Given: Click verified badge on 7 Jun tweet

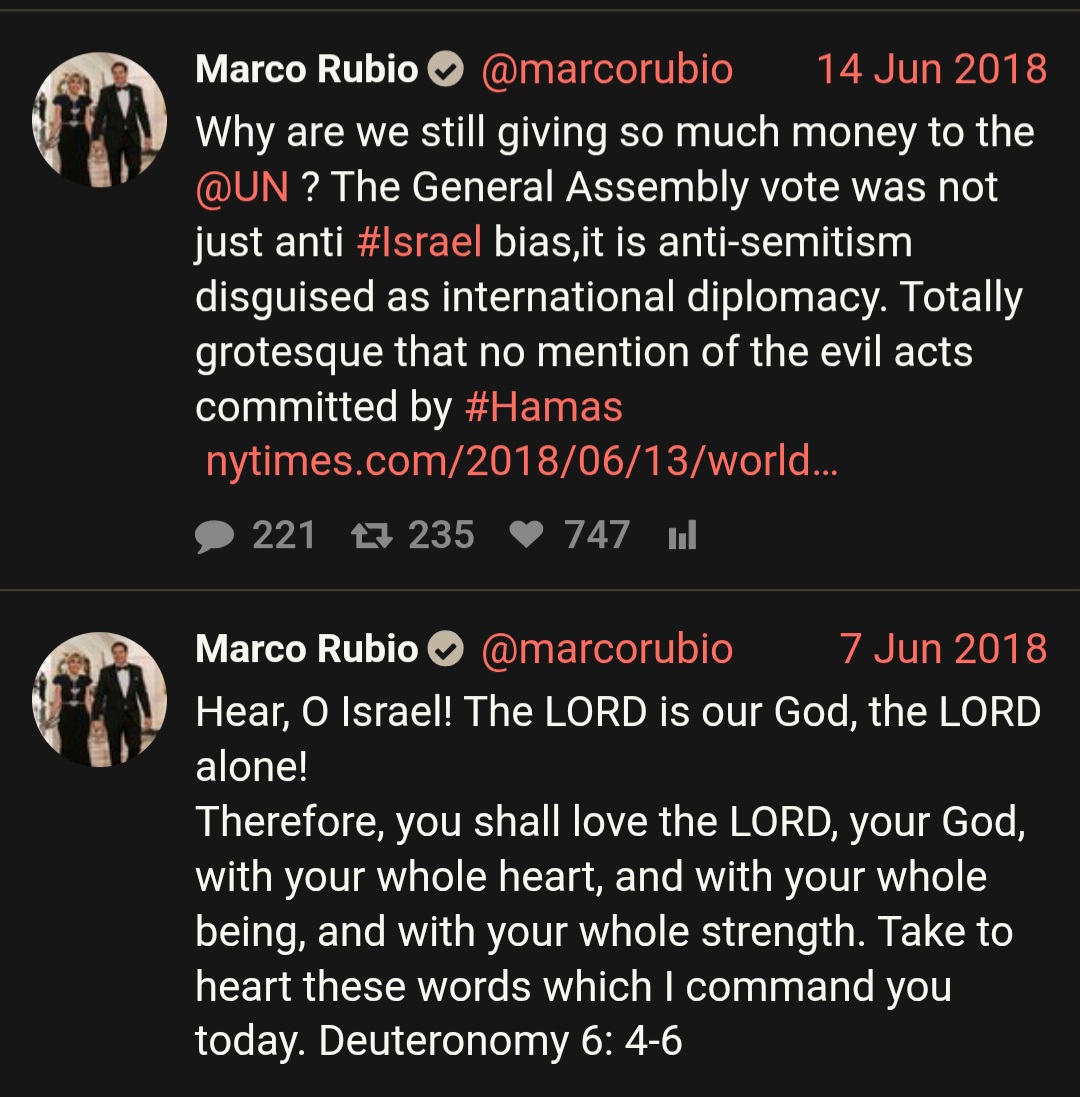Looking at the screenshot, I should click(445, 649).
